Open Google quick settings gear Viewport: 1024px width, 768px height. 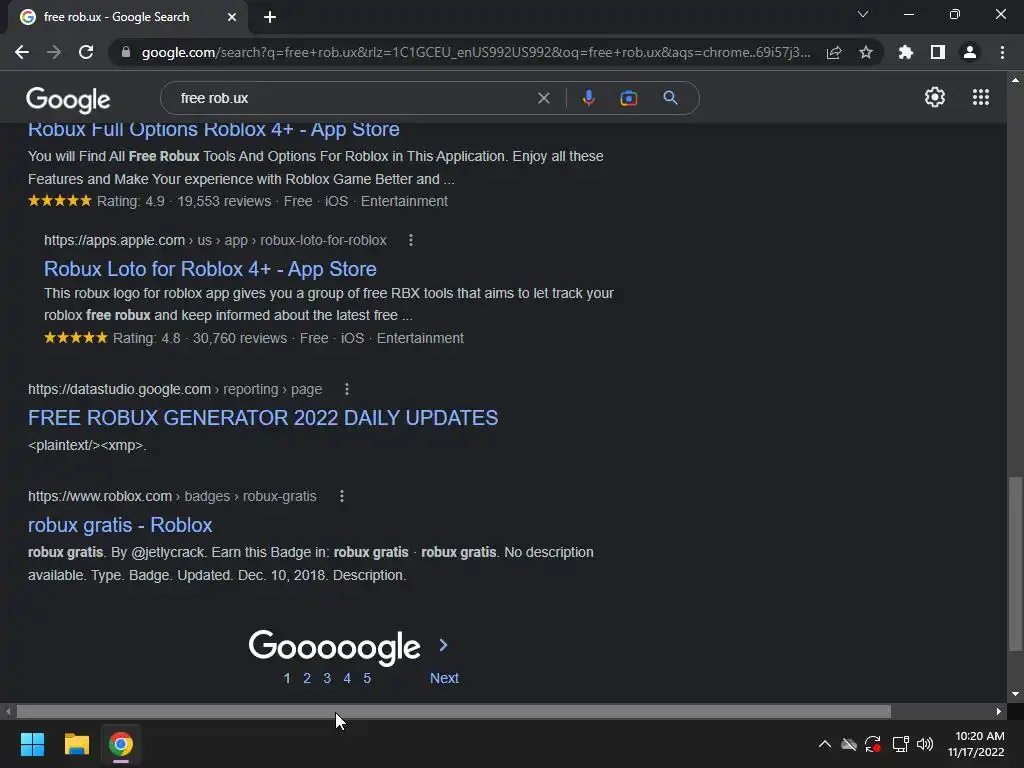coord(935,97)
